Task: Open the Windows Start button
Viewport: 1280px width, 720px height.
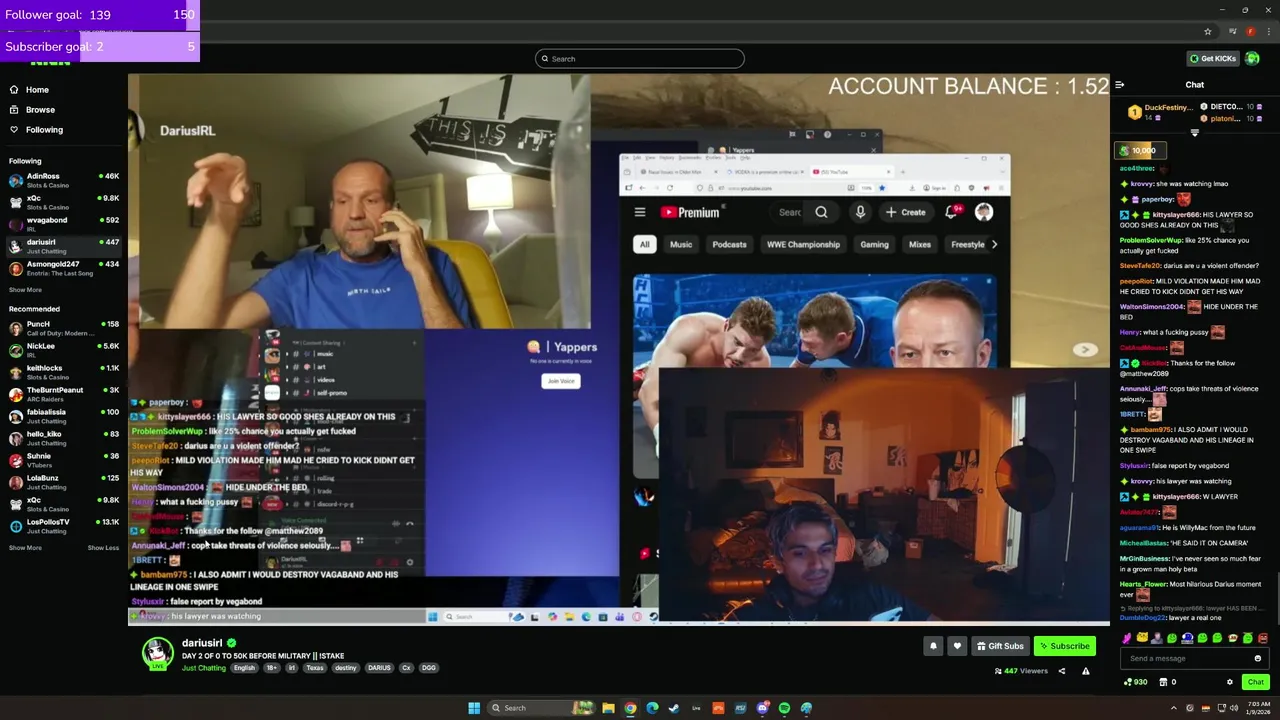Action: pos(474,708)
